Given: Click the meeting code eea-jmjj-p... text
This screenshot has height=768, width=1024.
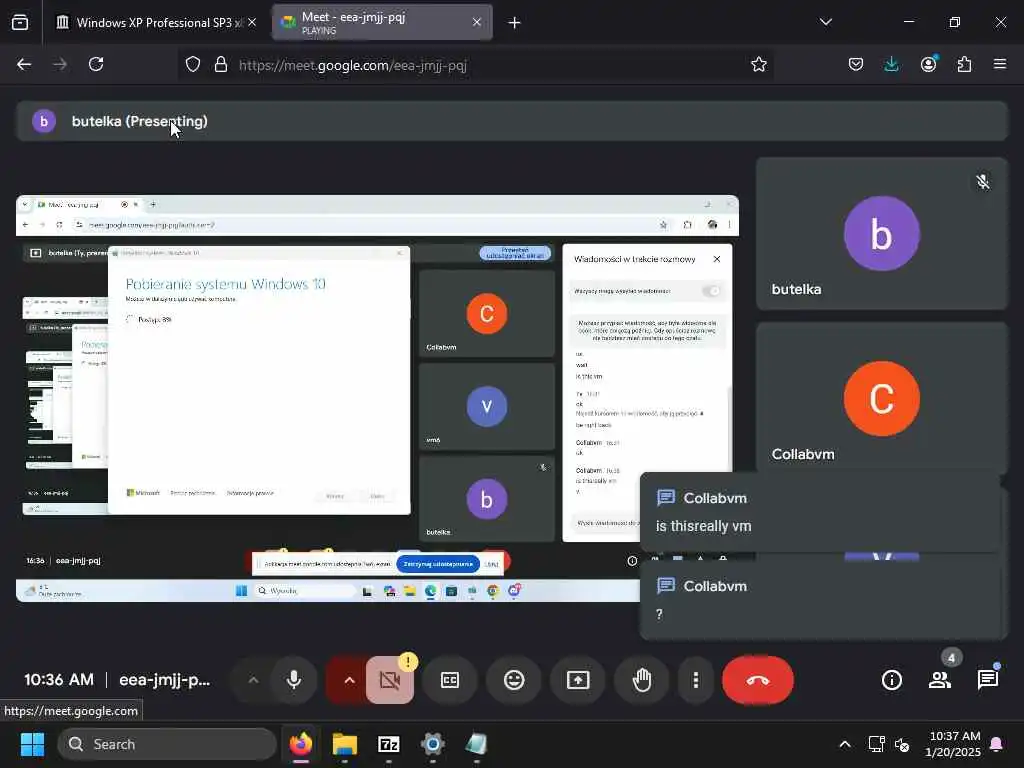Looking at the screenshot, I should pos(165,680).
